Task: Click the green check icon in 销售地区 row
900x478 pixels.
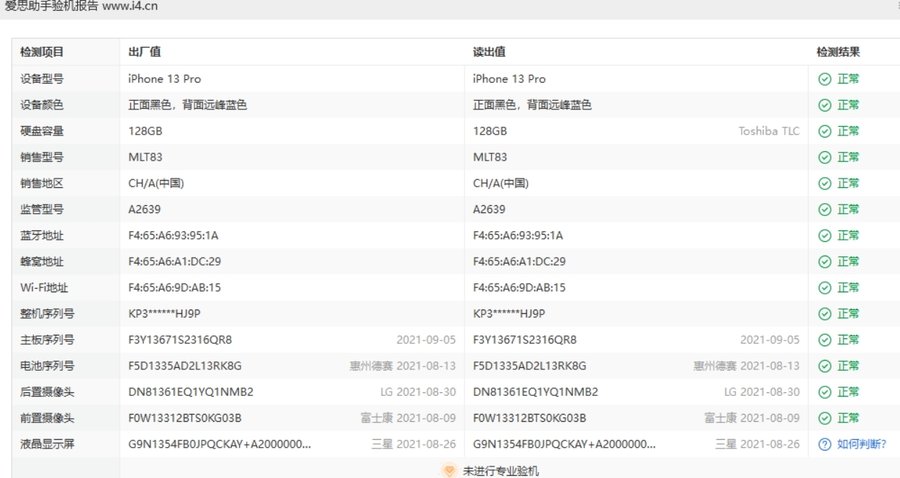Action: click(x=824, y=184)
